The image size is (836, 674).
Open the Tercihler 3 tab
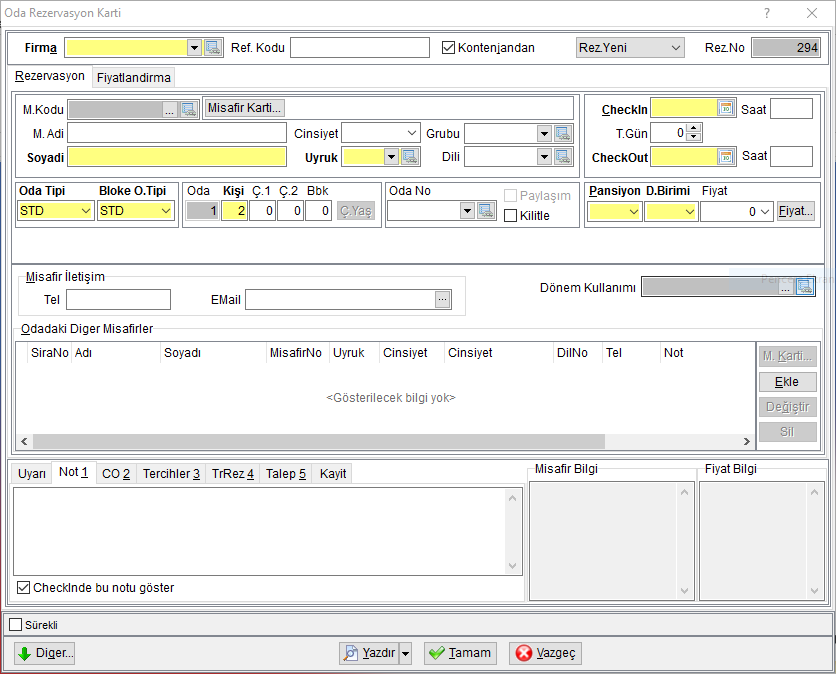(x=171, y=474)
